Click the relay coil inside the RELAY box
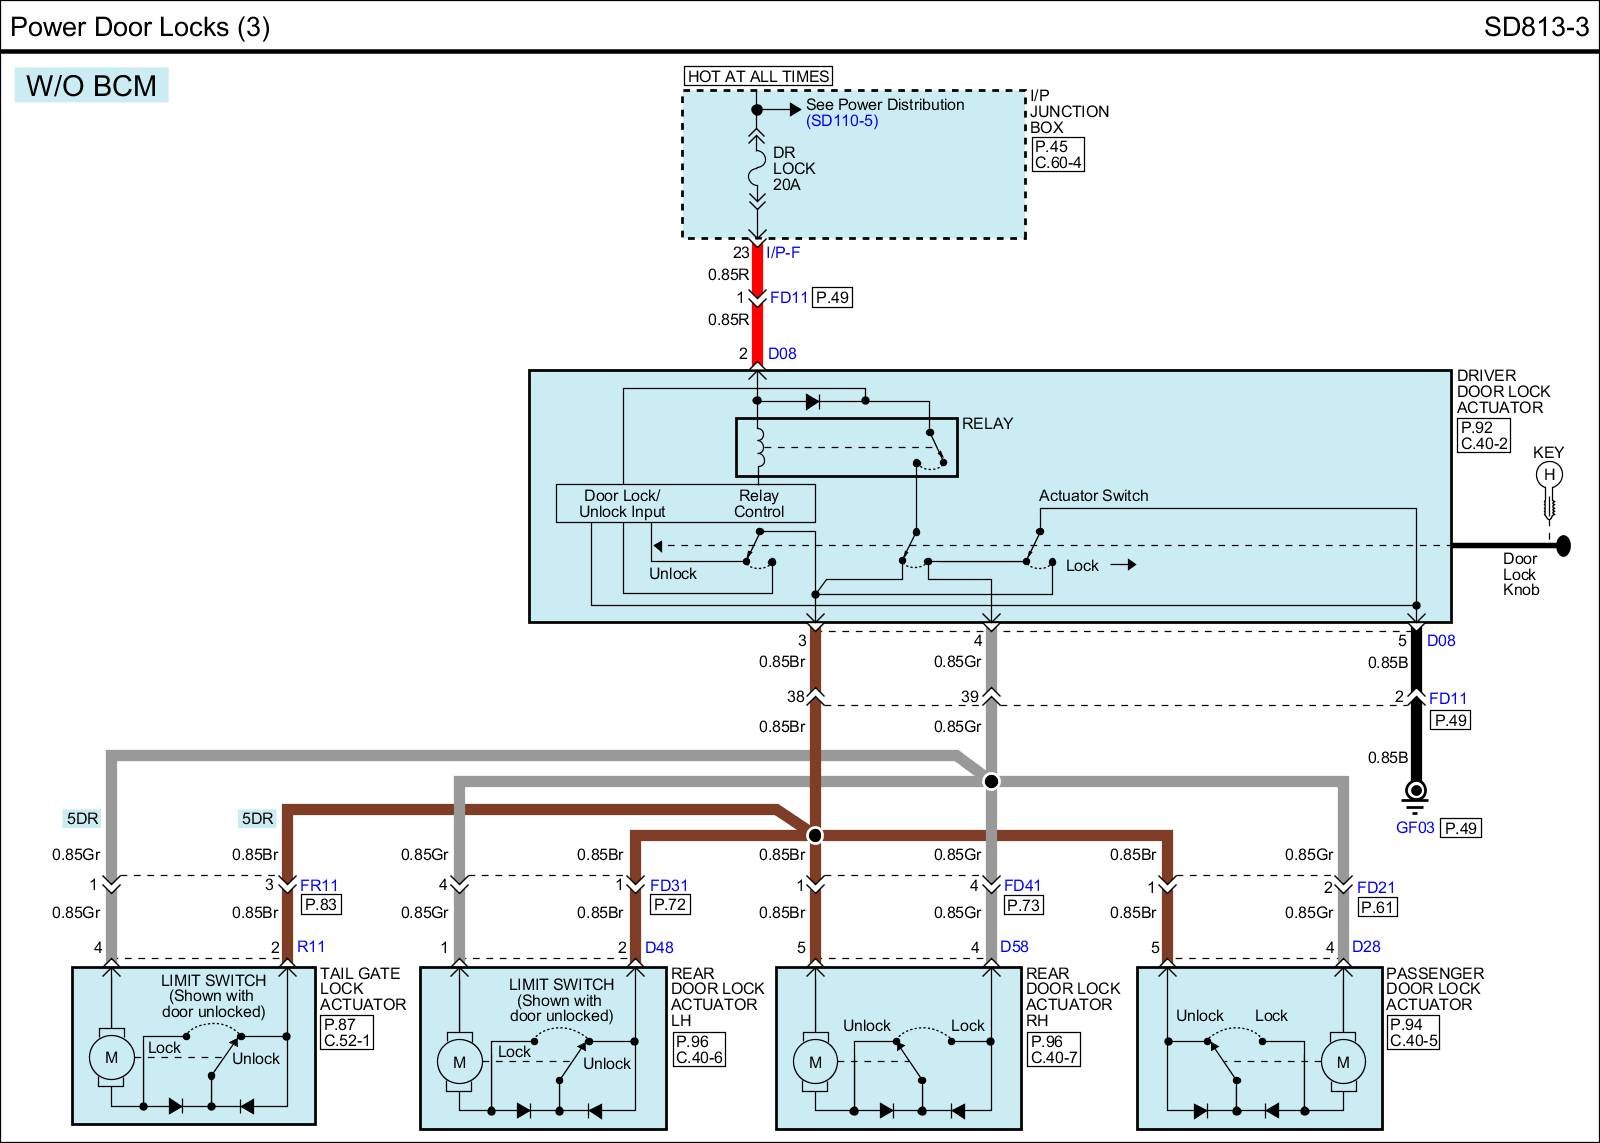This screenshot has width=1600, height=1143. [x=760, y=449]
